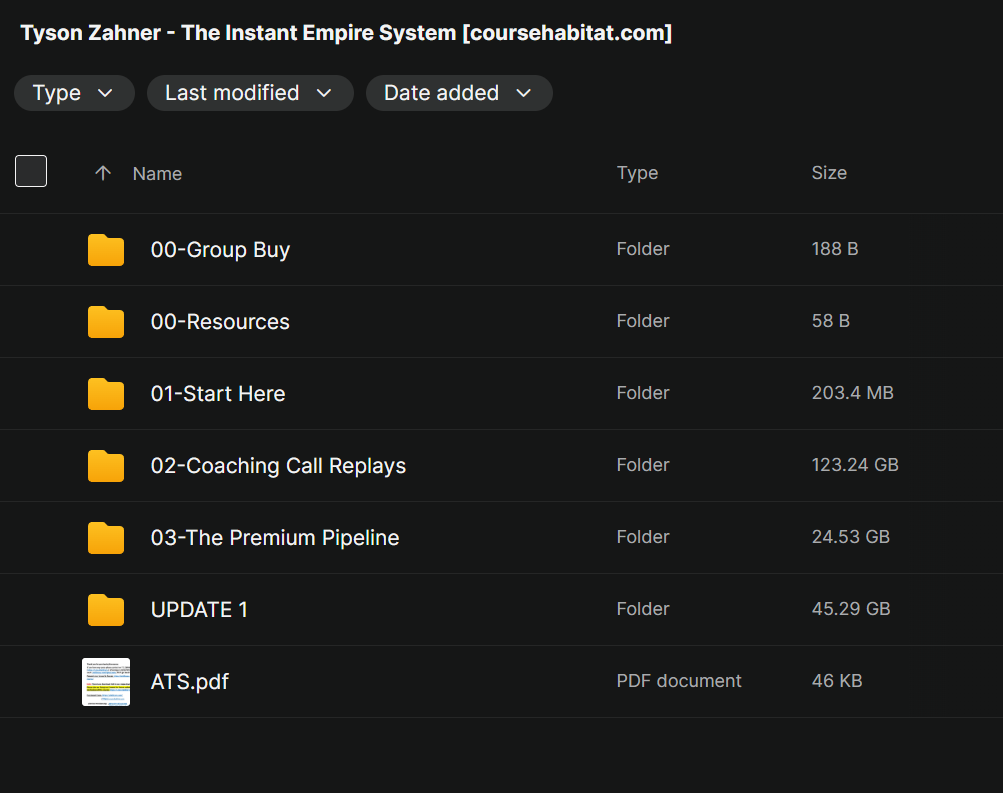
Task: Toggle sort direction arrow next to Name
Action: [103, 173]
